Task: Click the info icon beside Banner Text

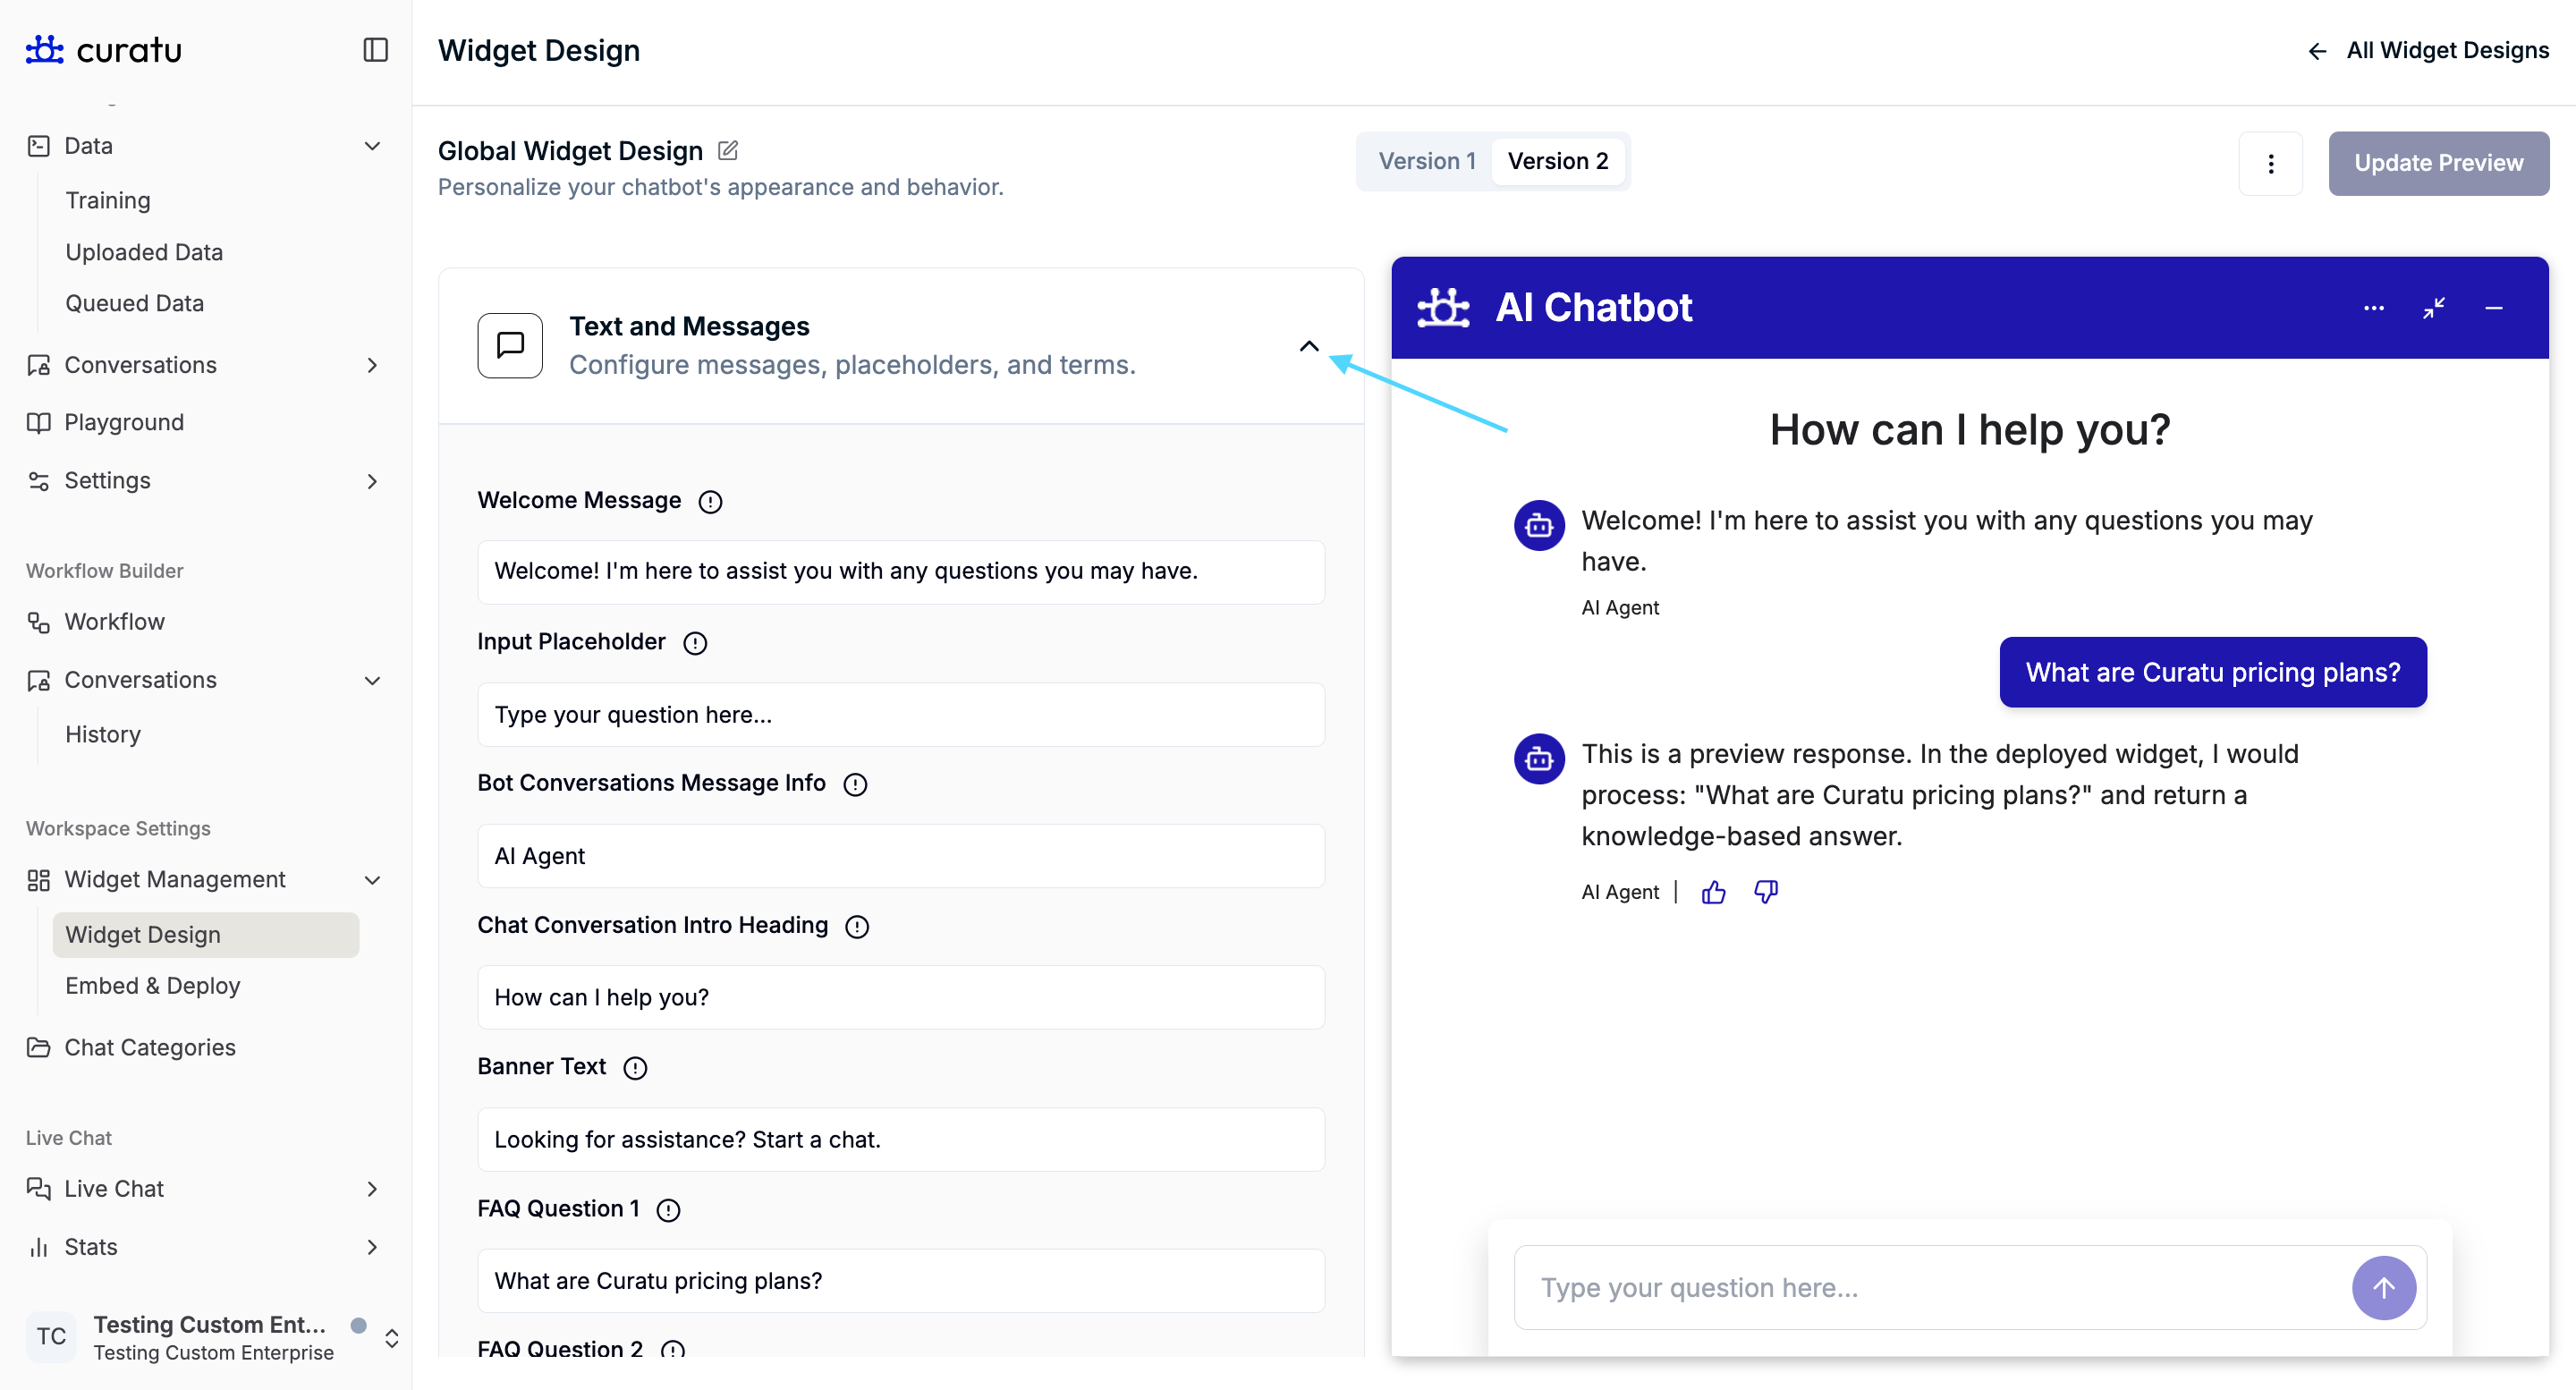Action: click(635, 1068)
